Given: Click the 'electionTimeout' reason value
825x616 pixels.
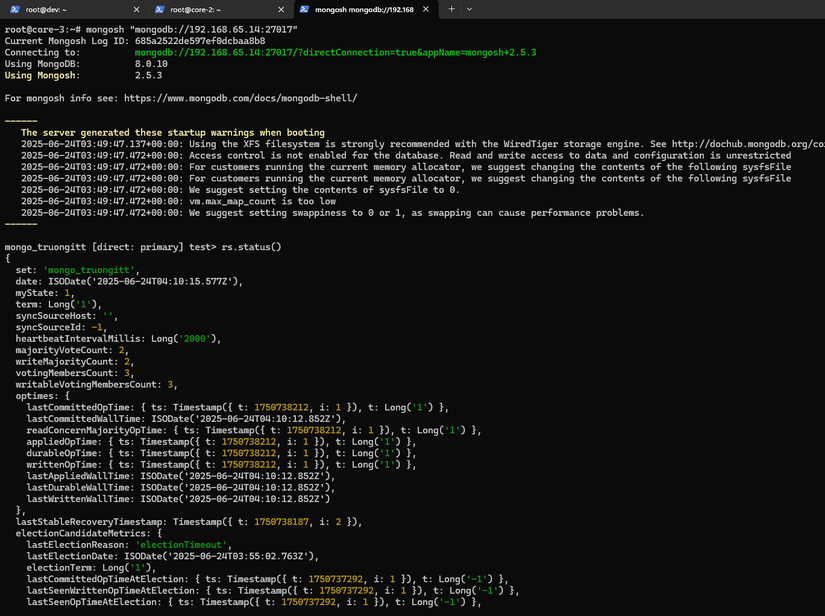Looking at the screenshot, I should pos(181,545).
